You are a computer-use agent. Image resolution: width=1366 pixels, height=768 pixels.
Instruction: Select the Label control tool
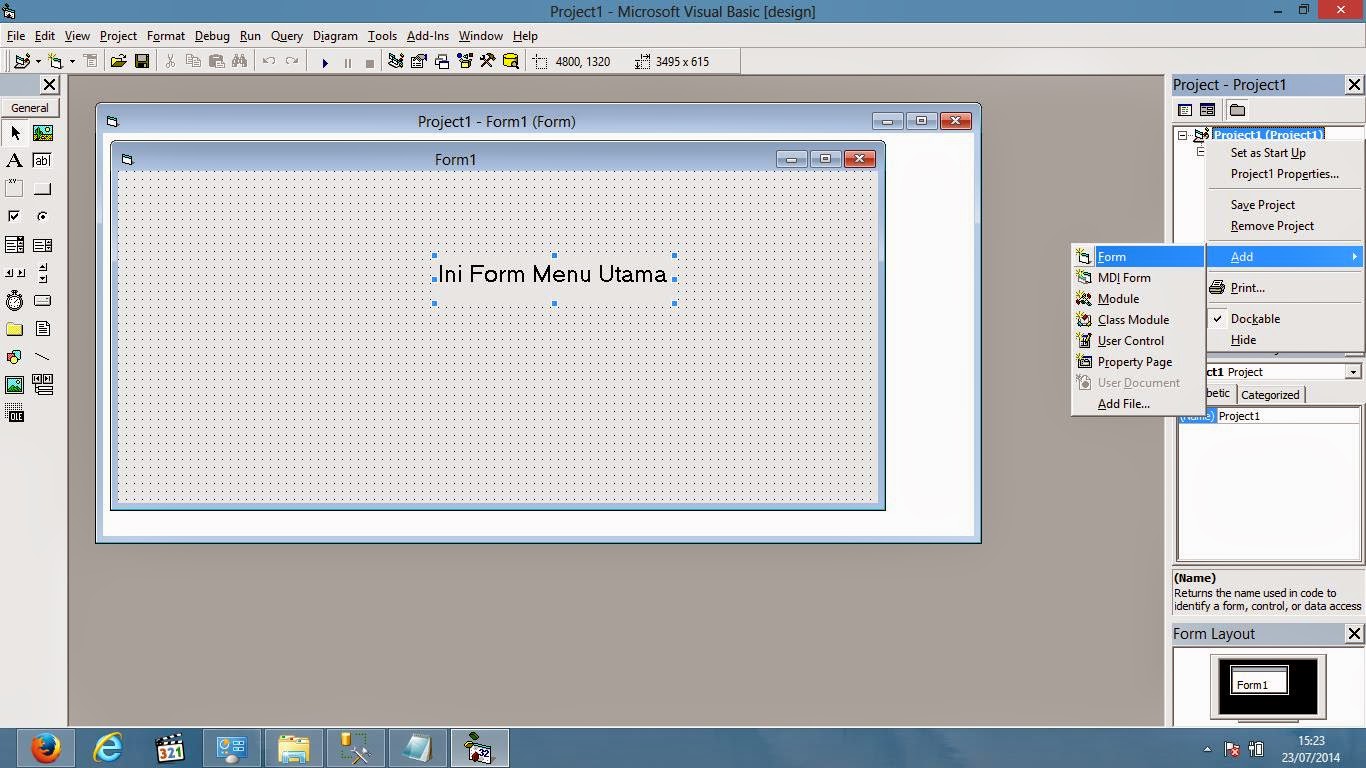coord(15,161)
